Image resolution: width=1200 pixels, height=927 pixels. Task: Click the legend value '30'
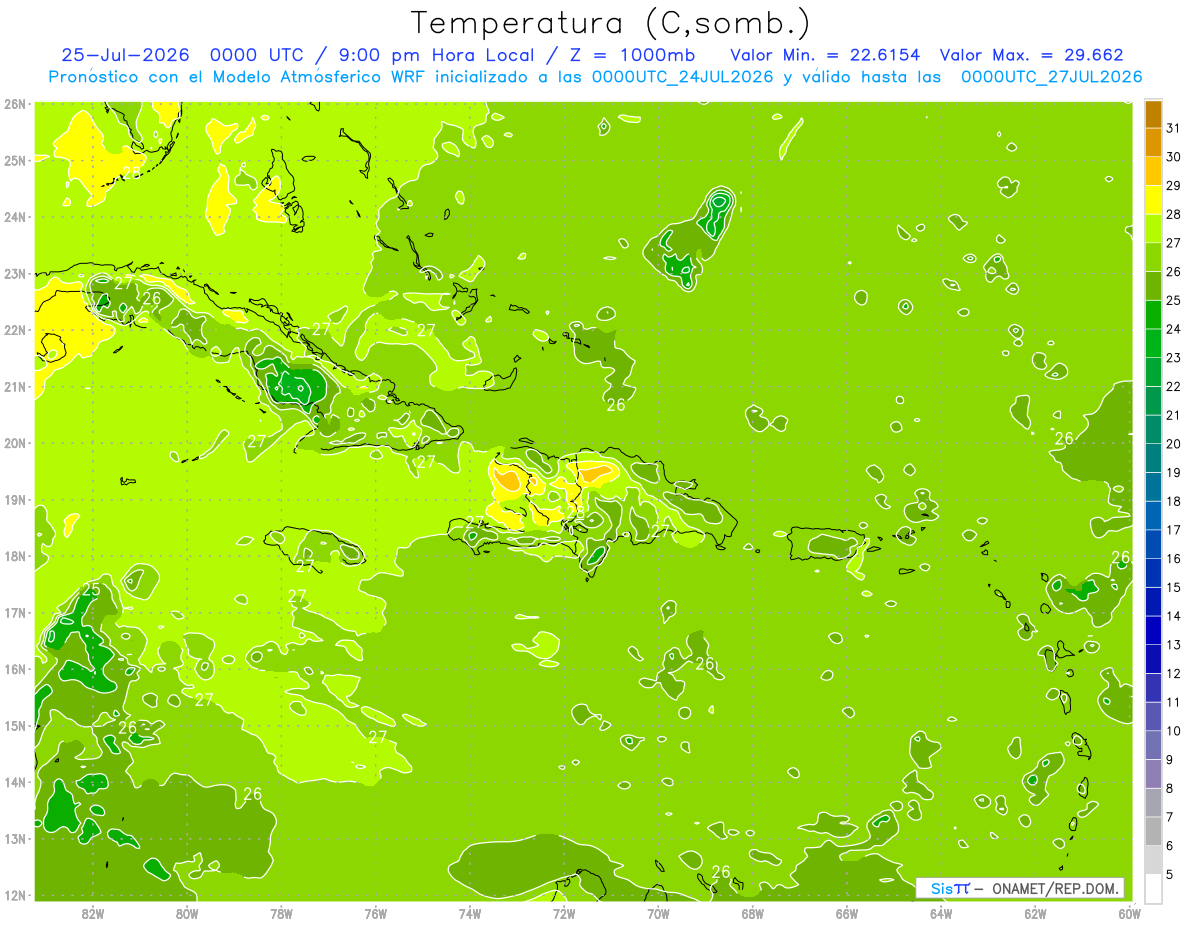(1173, 156)
